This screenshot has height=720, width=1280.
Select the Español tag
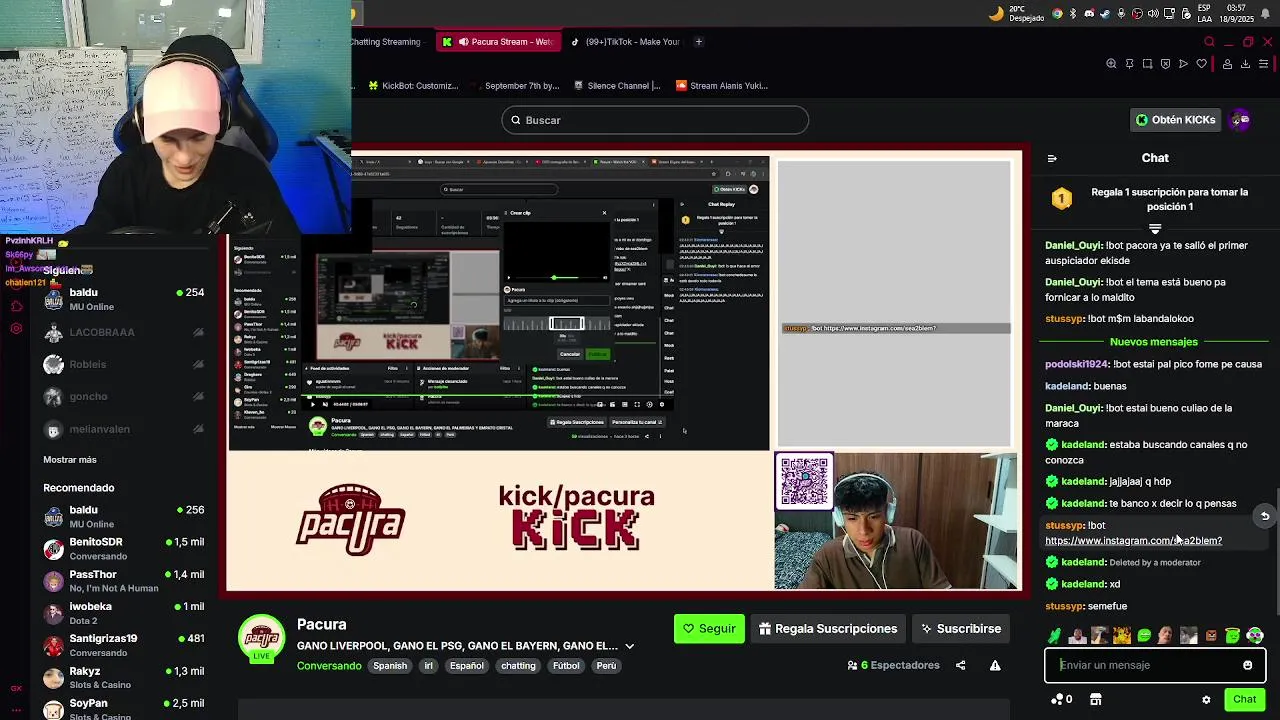click(466, 666)
